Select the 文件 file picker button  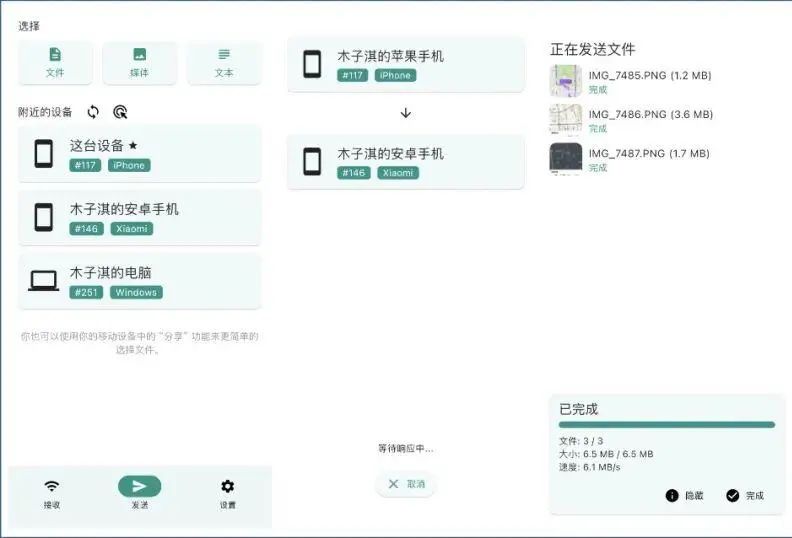point(55,63)
